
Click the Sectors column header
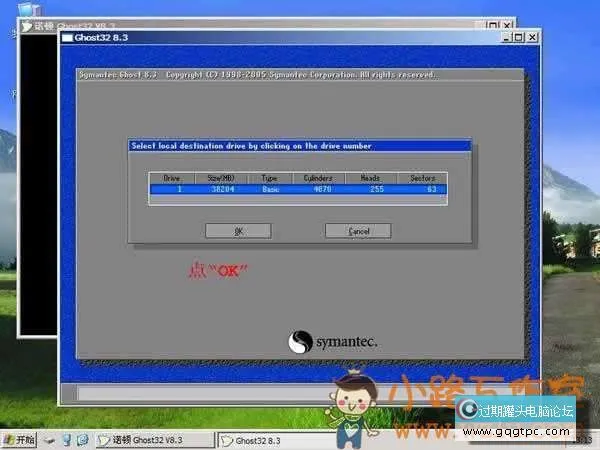tap(422, 178)
